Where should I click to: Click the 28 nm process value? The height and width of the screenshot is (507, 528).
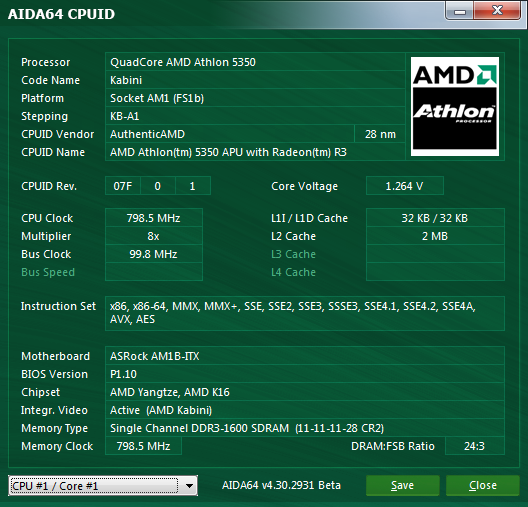pos(380,134)
